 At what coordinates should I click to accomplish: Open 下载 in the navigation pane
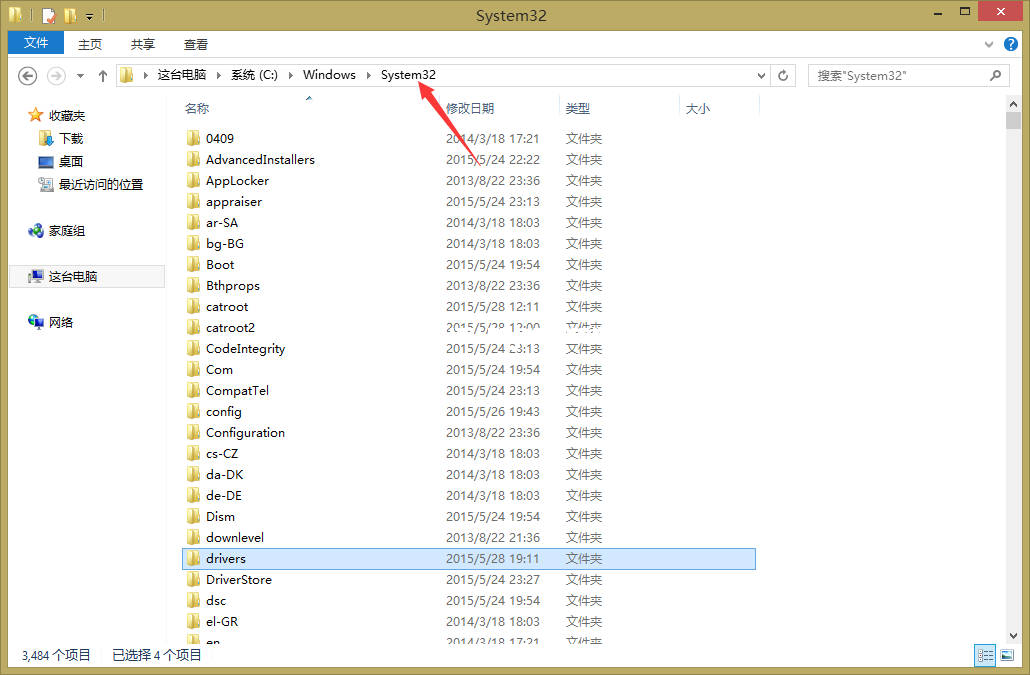[x=71, y=139]
